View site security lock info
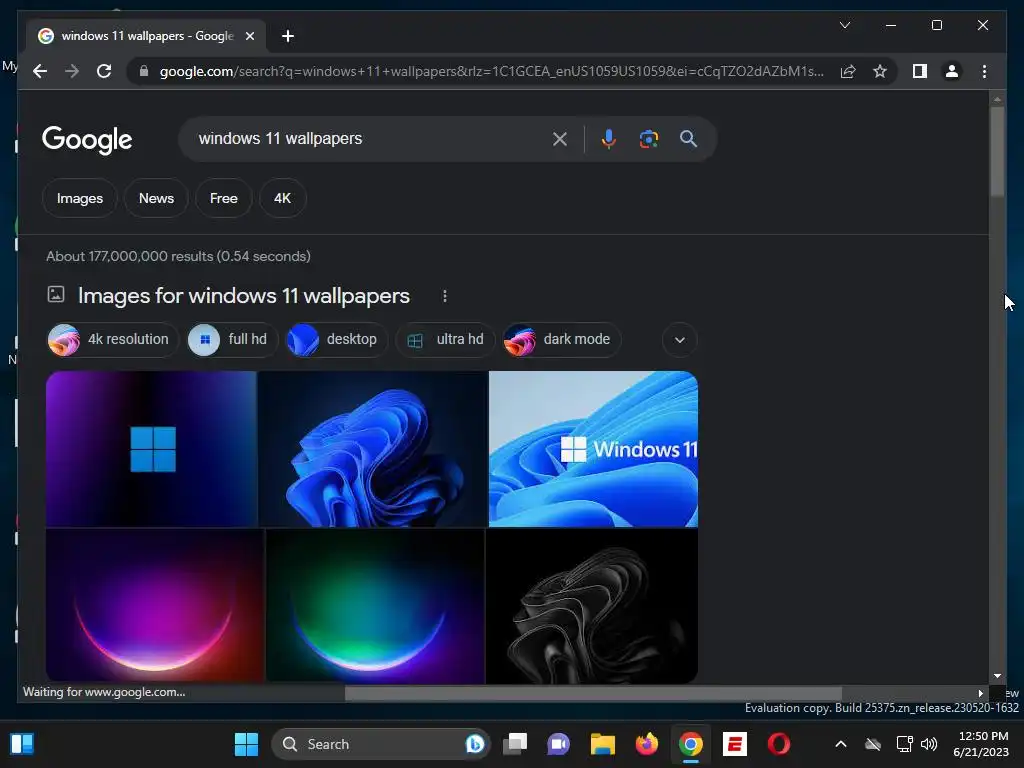The height and width of the screenshot is (768, 1024). [144, 71]
